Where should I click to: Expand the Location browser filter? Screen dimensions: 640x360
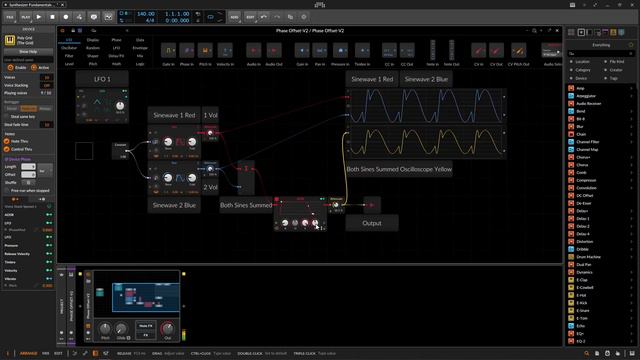(582, 62)
